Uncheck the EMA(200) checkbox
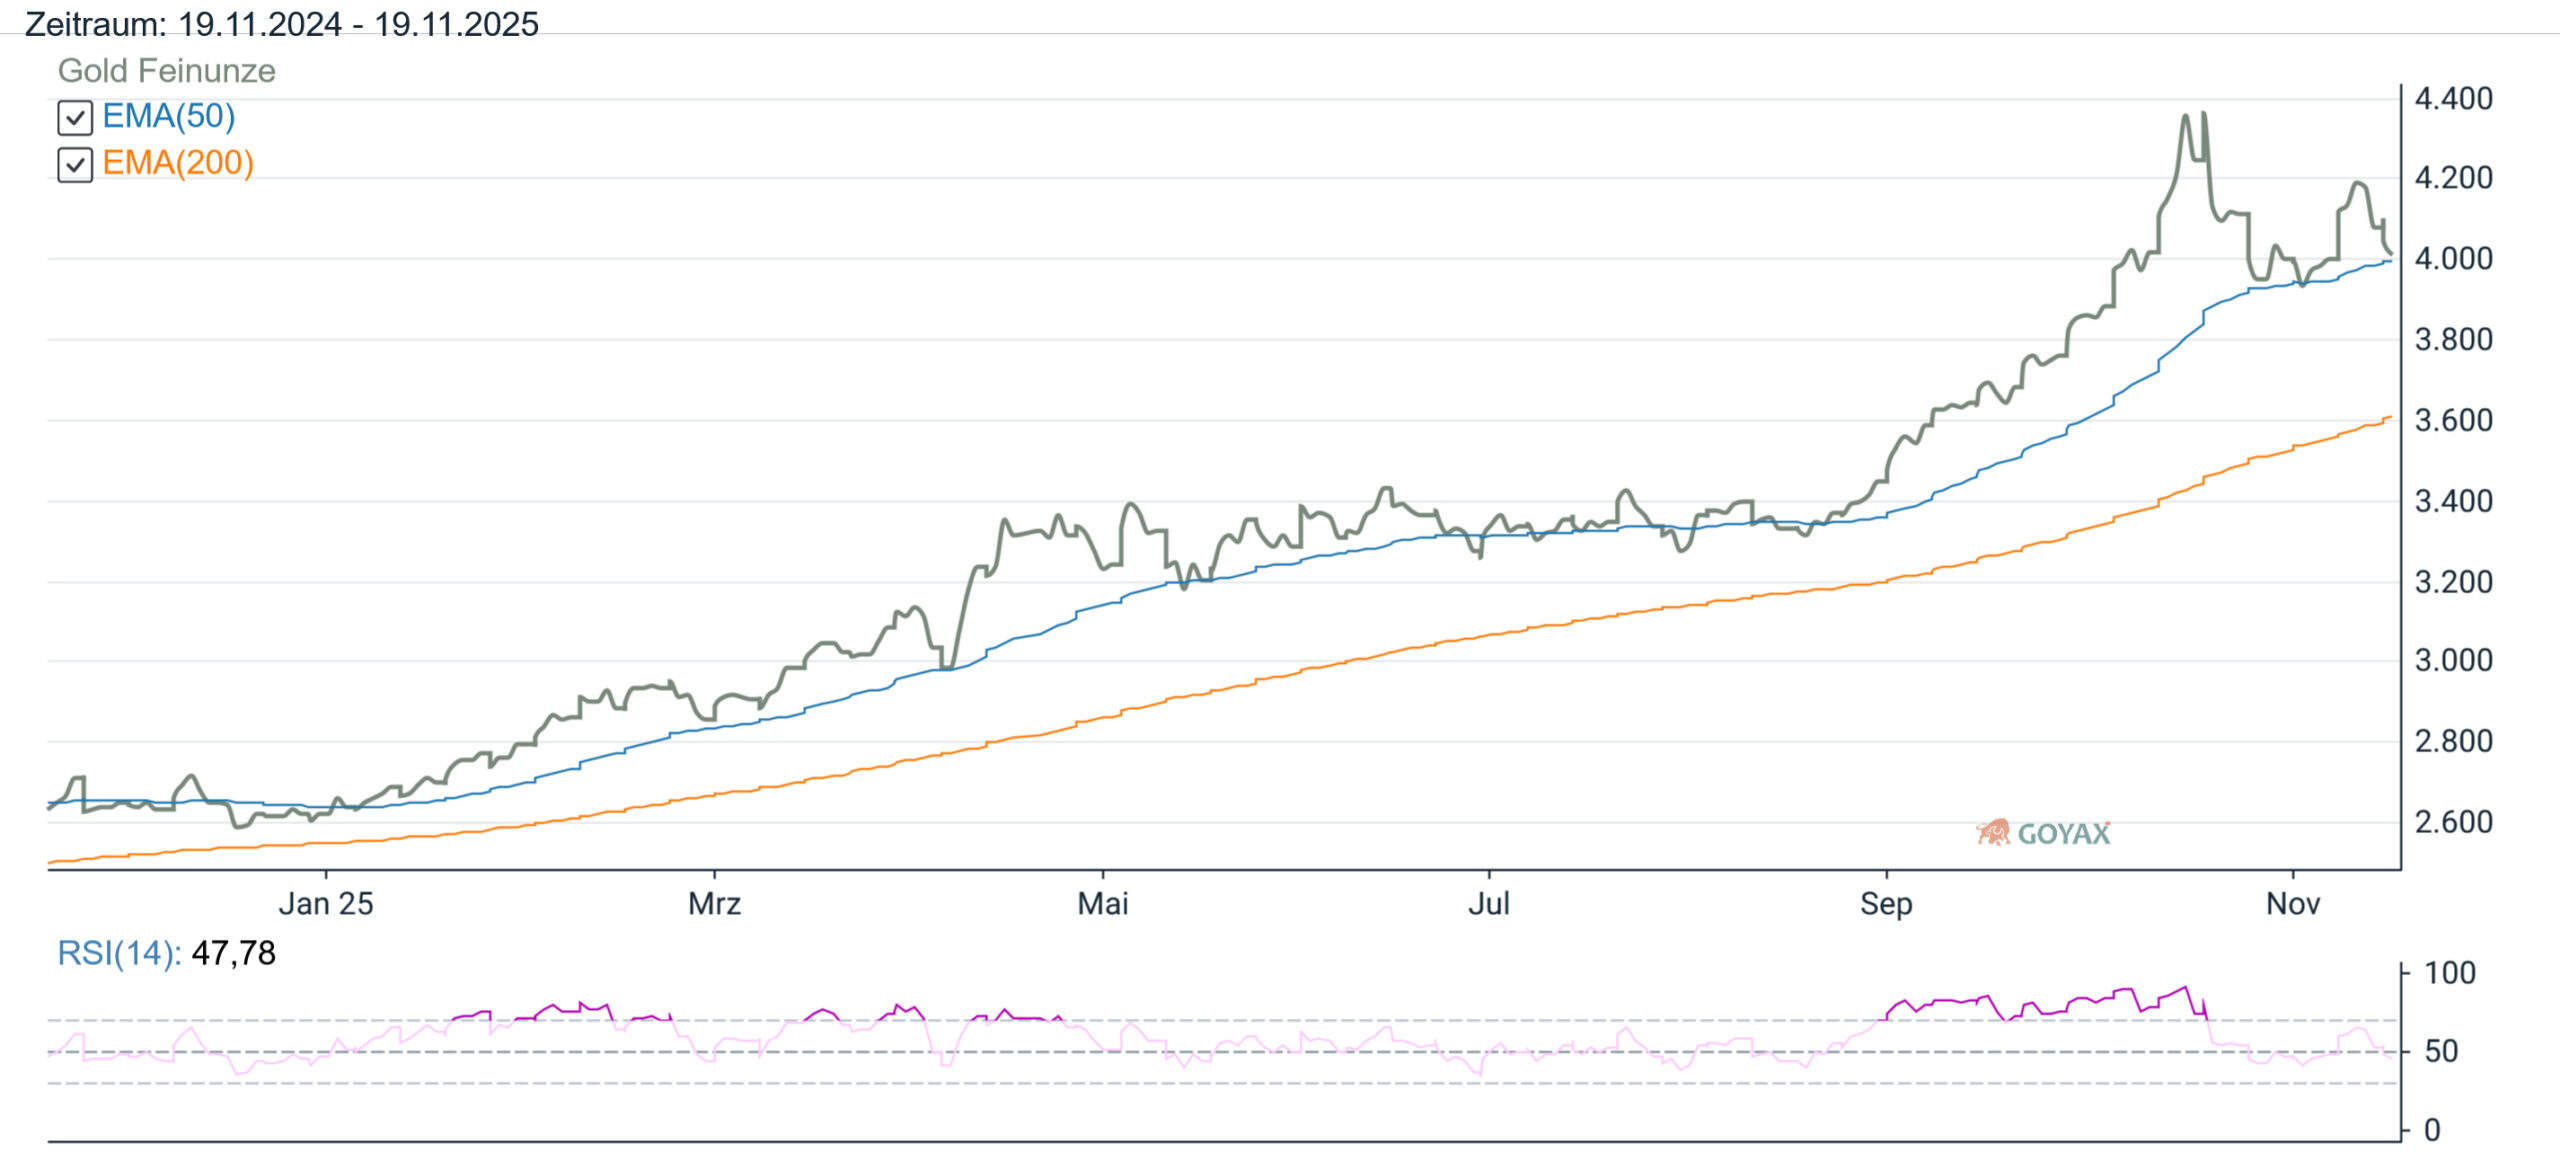The image size is (2560, 1152). click(x=75, y=164)
